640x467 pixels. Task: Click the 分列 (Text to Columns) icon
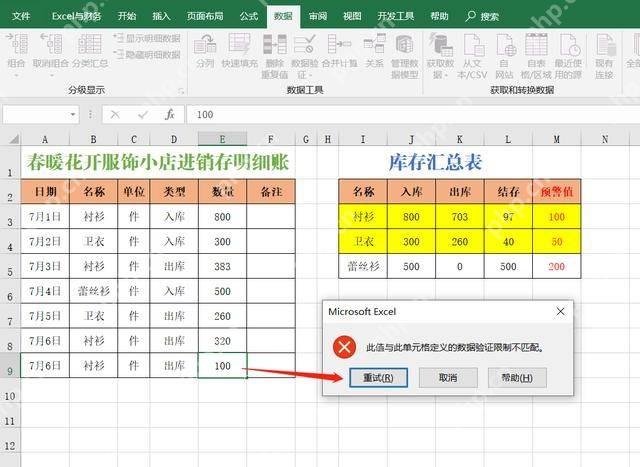[205, 44]
